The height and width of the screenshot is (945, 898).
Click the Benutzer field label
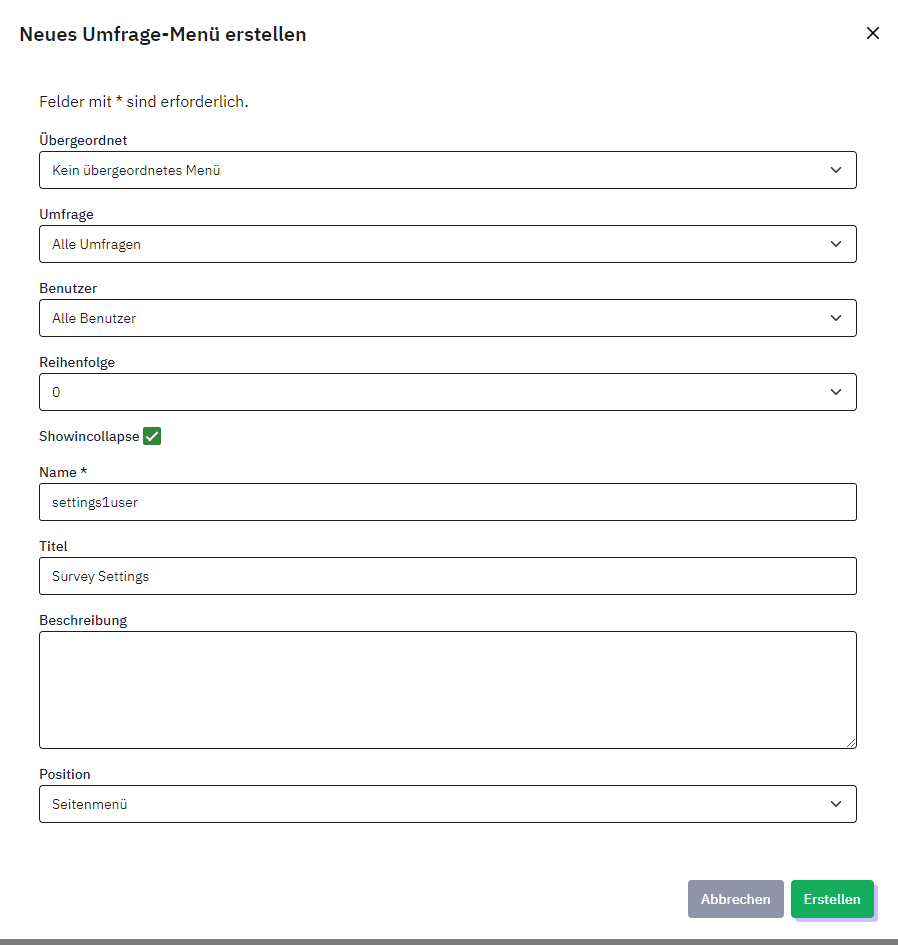tap(67, 288)
